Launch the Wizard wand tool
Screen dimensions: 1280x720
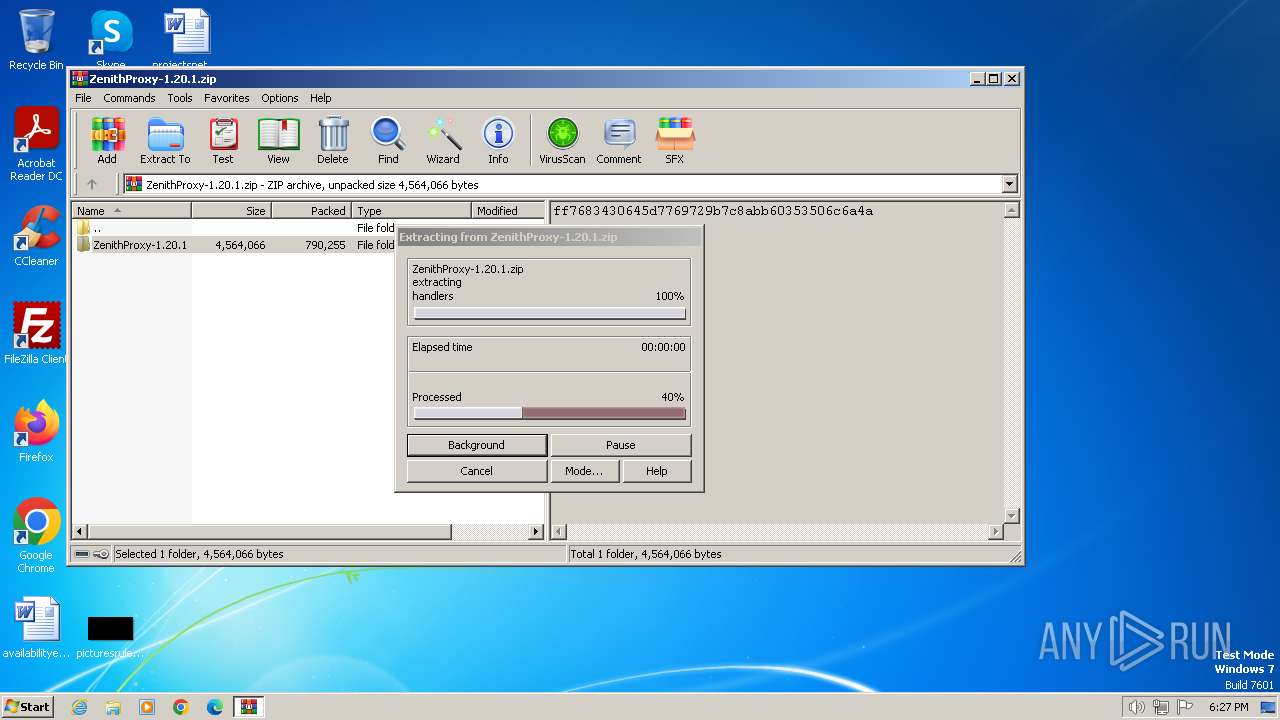pyautogui.click(x=443, y=140)
